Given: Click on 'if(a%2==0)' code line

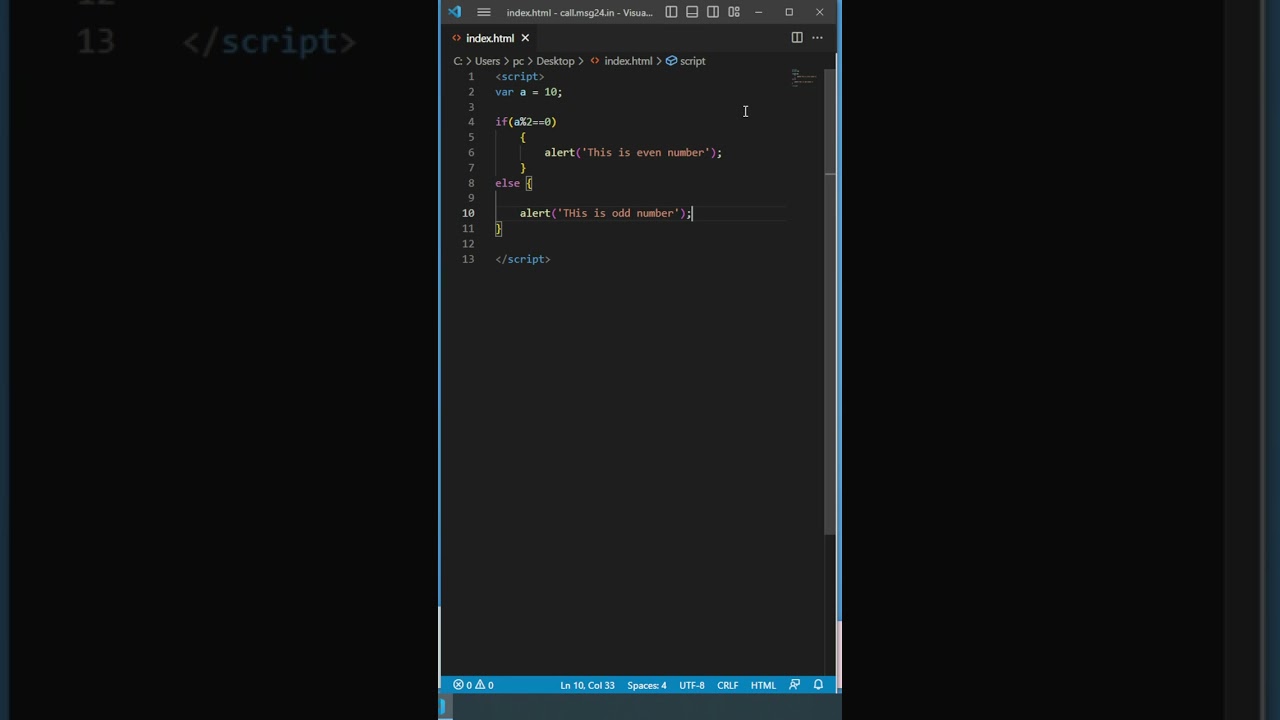Looking at the screenshot, I should tap(526, 122).
